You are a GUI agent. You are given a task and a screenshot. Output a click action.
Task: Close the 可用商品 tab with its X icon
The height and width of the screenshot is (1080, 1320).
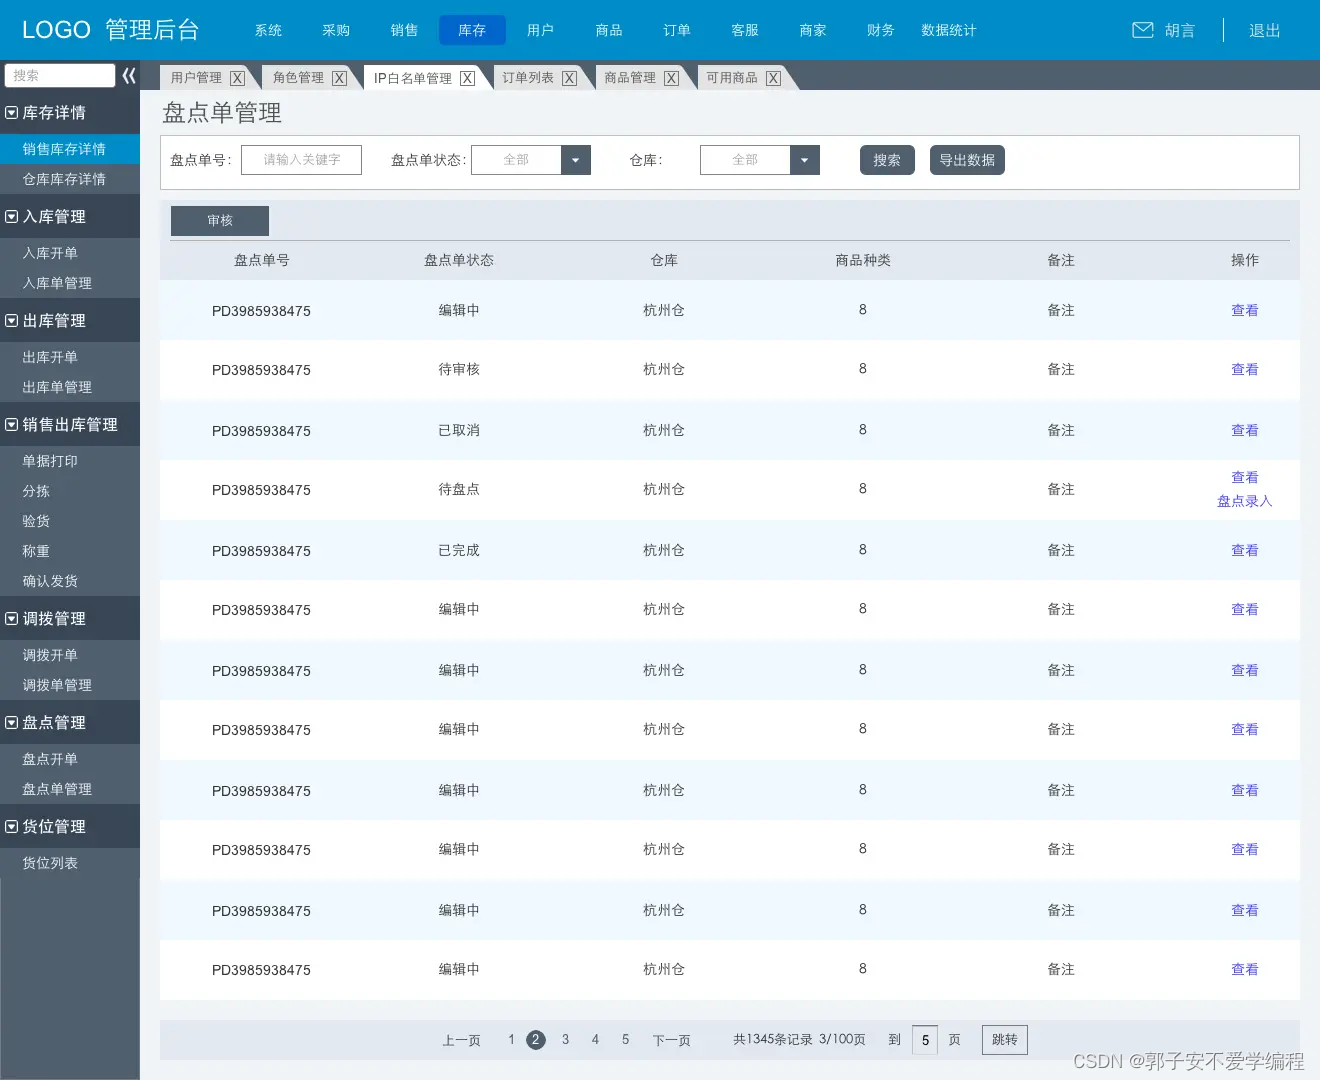[773, 78]
